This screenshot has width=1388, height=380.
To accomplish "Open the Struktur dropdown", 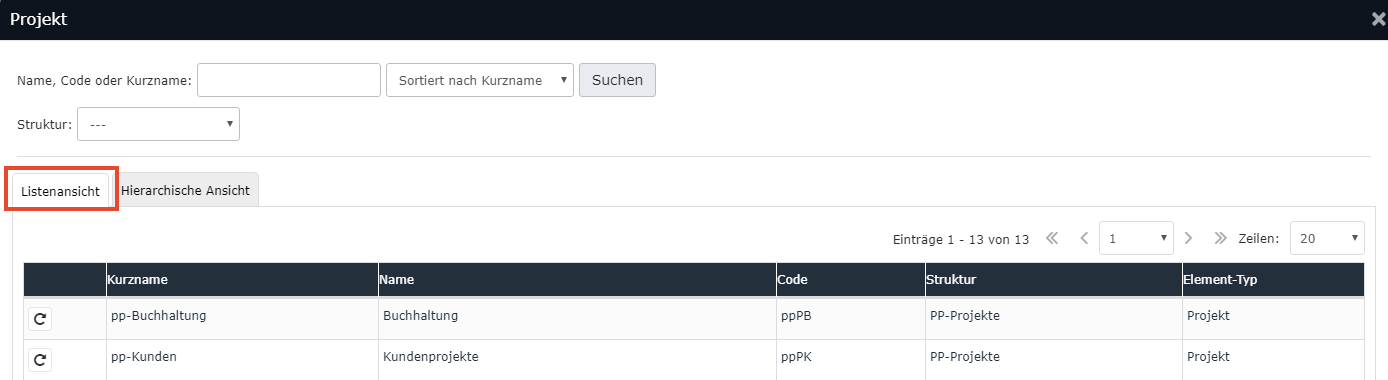I will pyautogui.click(x=158, y=124).
